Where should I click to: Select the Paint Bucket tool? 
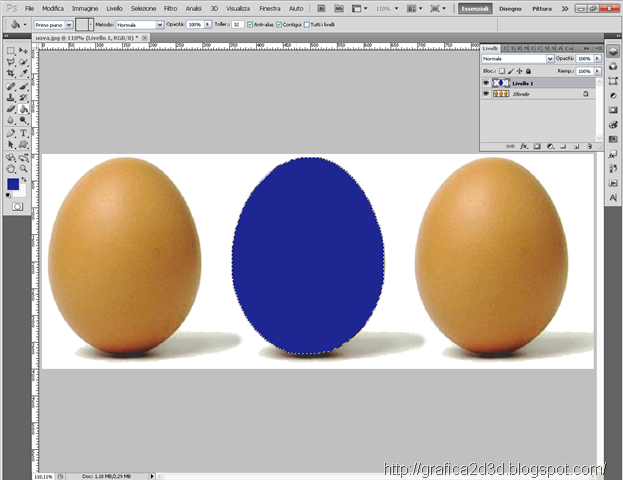(23, 109)
